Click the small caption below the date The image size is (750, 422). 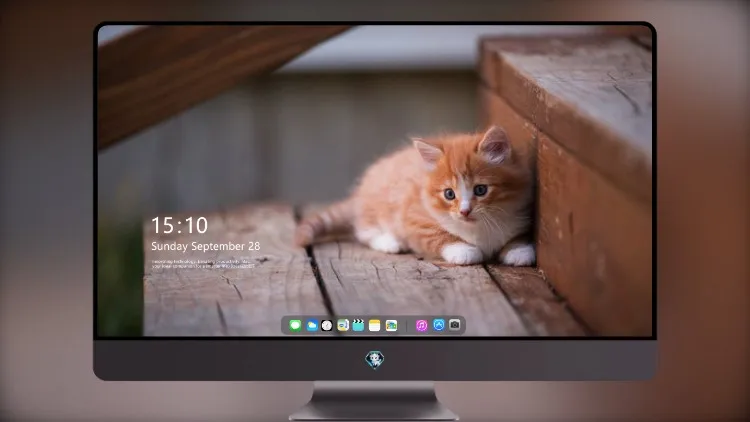pyautogui.click(x=203, y=264)
